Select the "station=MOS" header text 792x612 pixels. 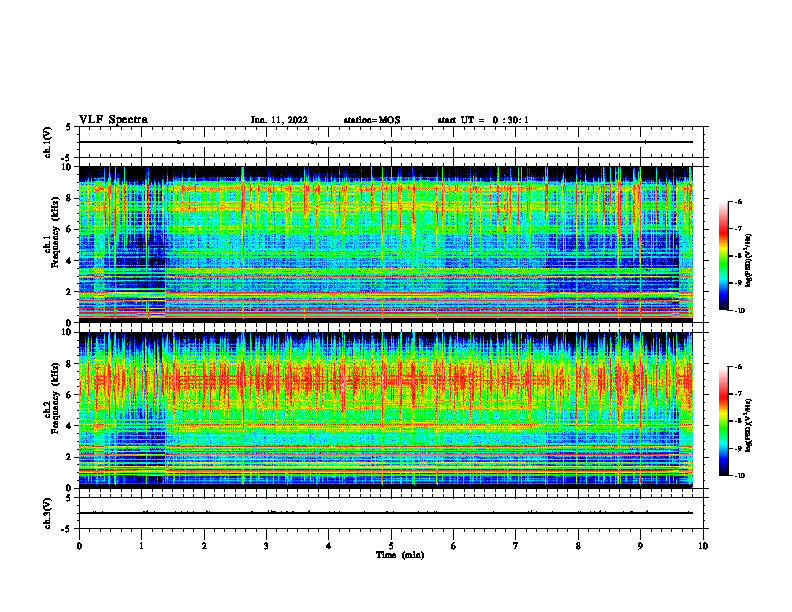[x=372, y=120]
